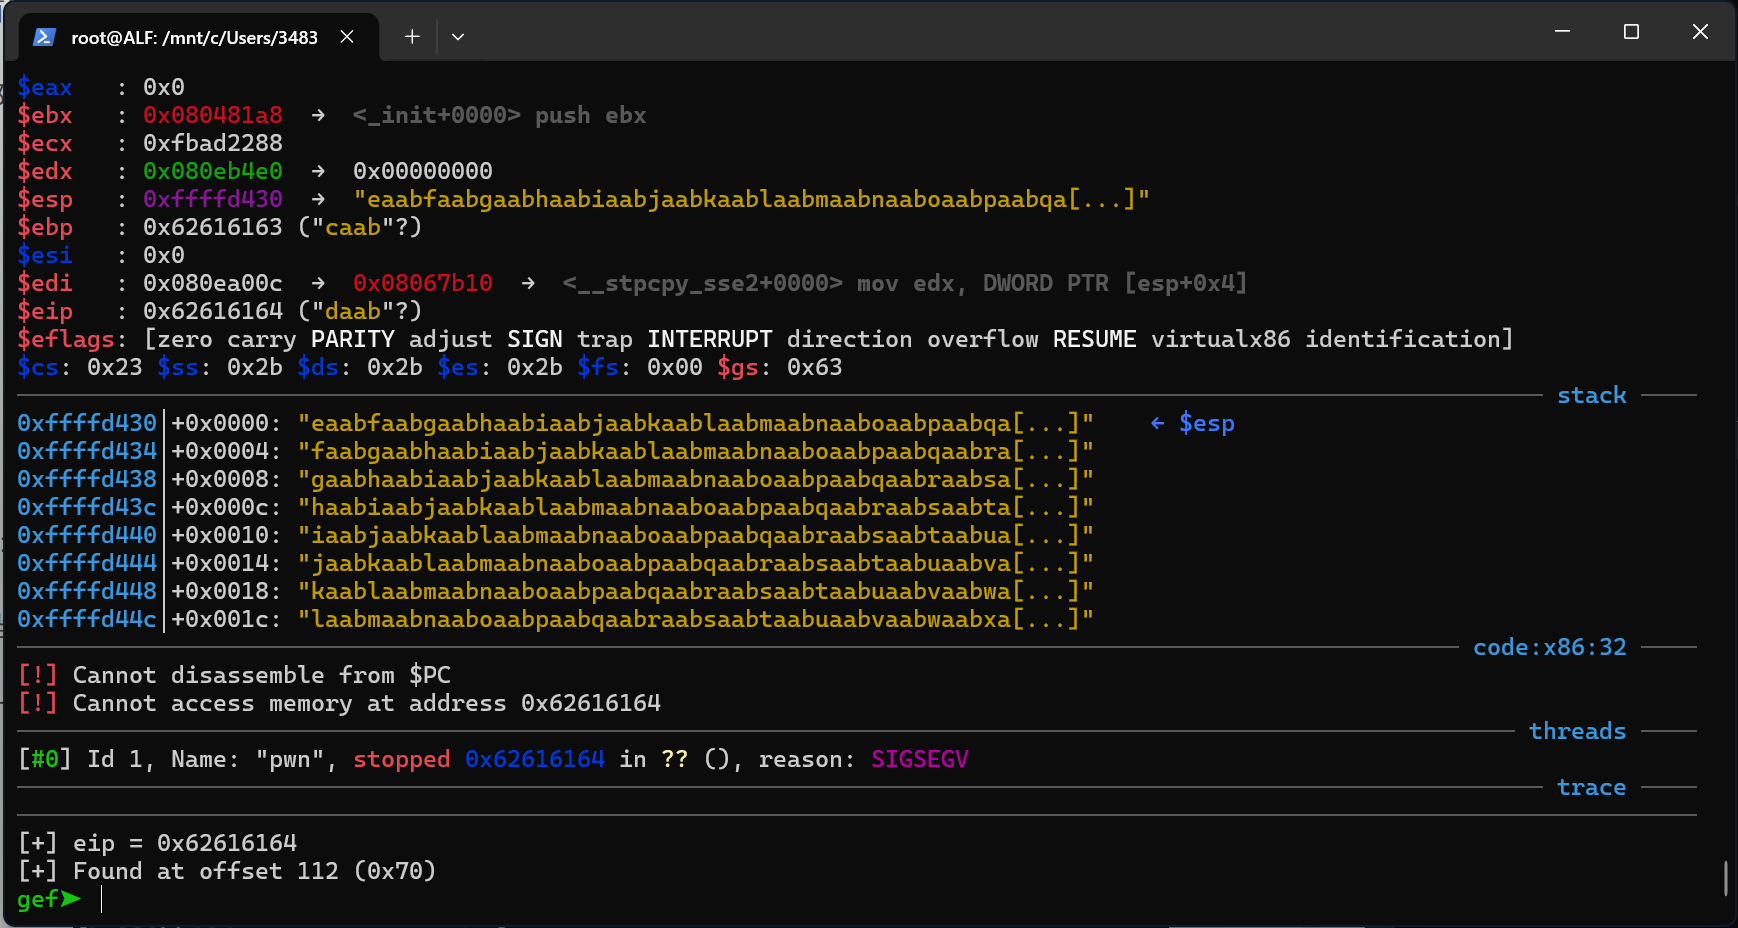Click the $eip value 0x62616164 in registers
Screen dimensions: 1738x928
213,311
